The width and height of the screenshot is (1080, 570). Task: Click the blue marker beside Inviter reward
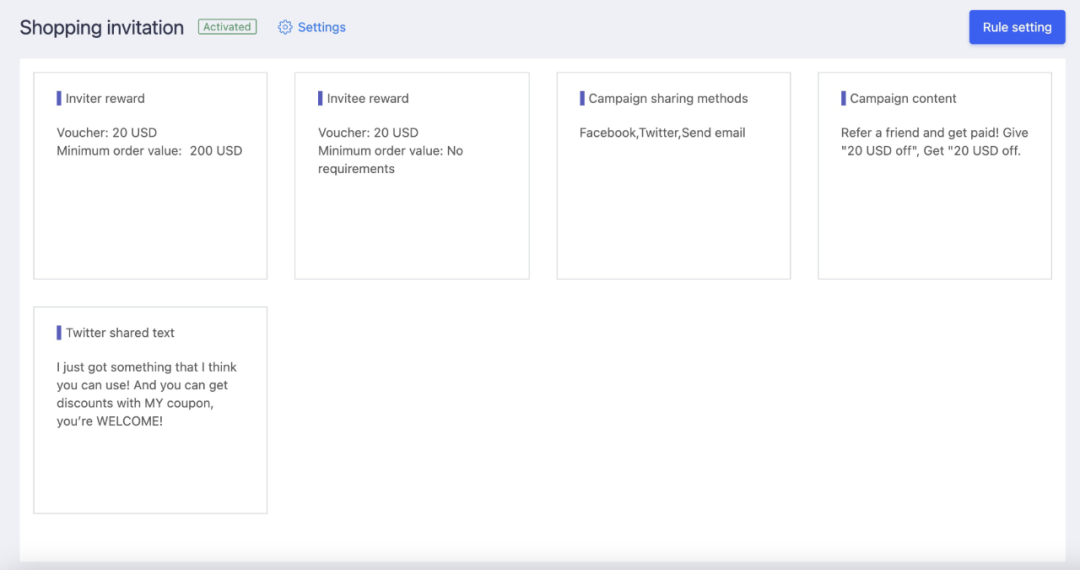(x=59, y=98)
